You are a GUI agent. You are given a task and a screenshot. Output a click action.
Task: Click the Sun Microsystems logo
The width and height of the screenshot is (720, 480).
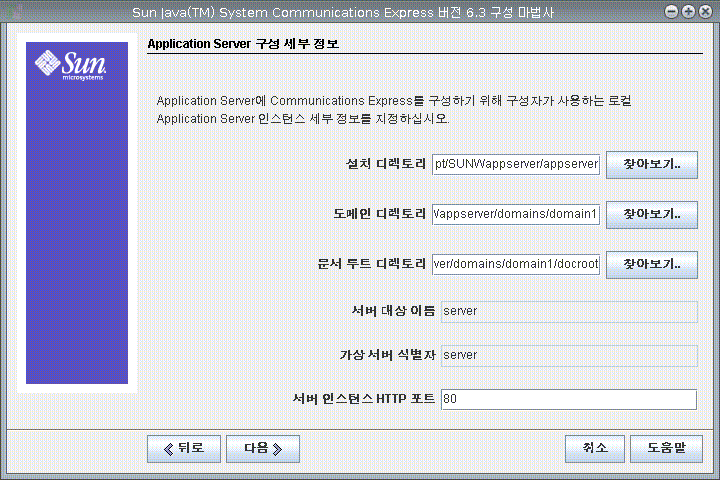[71, 65]
